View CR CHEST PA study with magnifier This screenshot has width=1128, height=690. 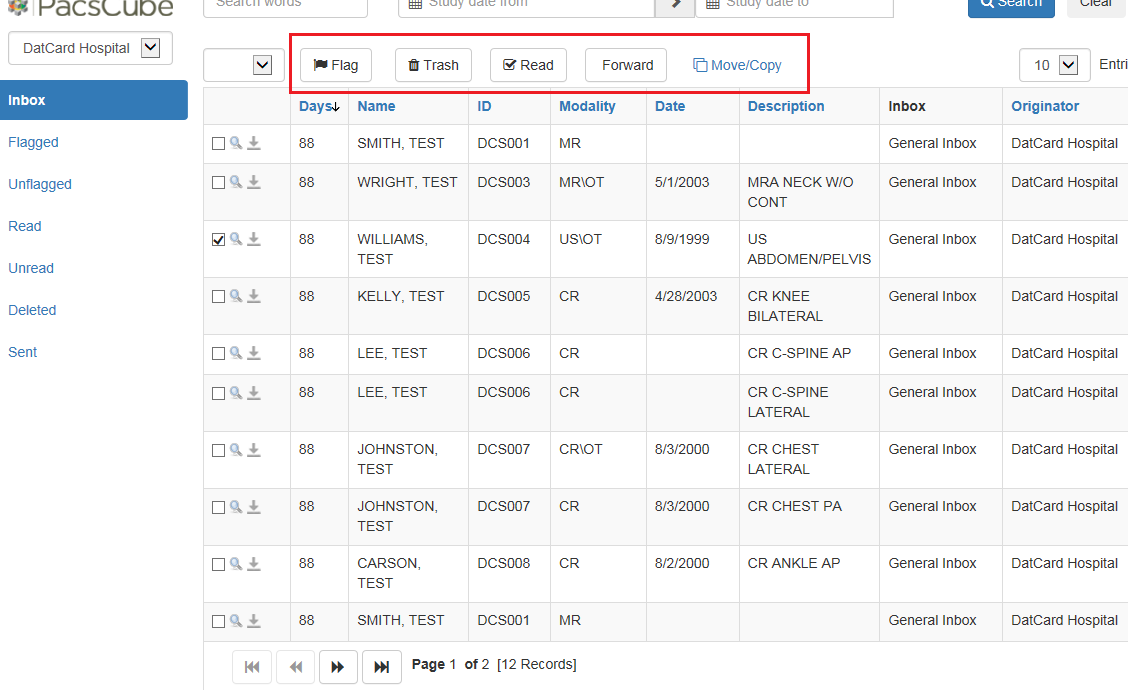point(236,506)
